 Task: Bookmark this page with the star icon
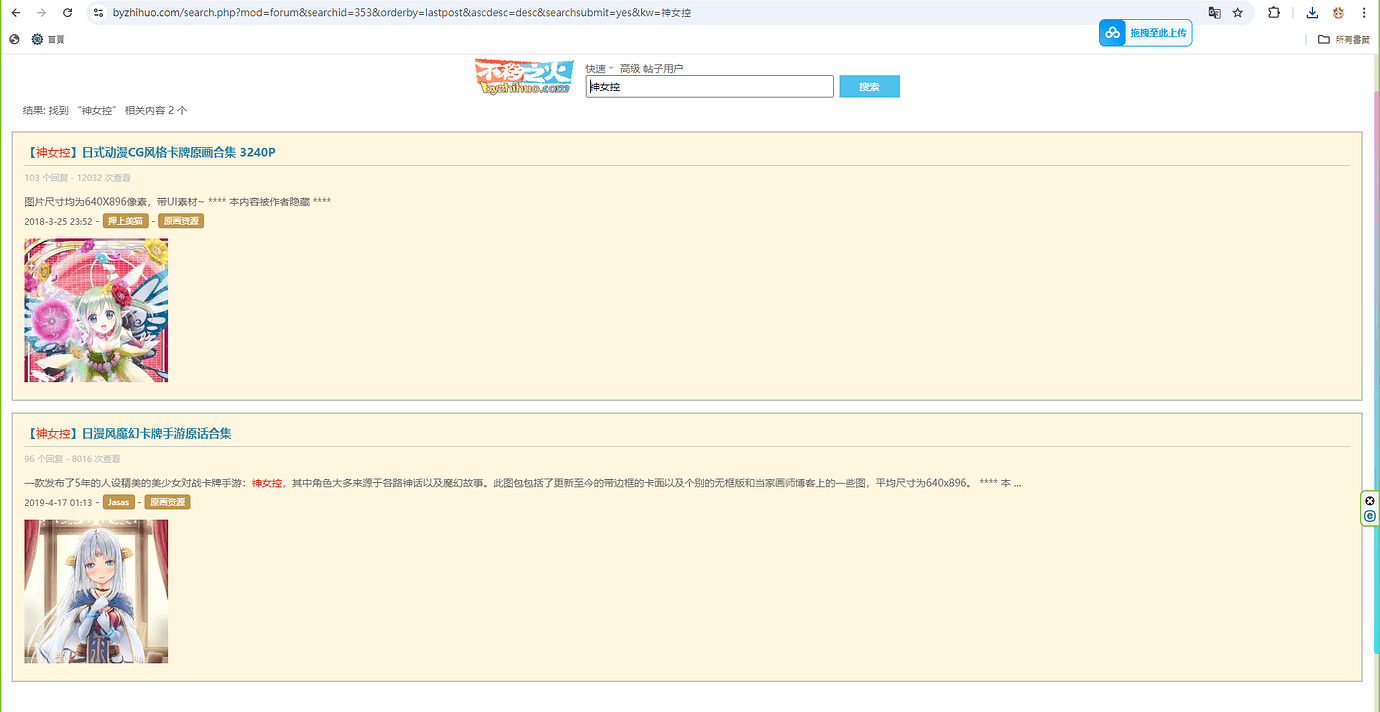pos(1238,13)
